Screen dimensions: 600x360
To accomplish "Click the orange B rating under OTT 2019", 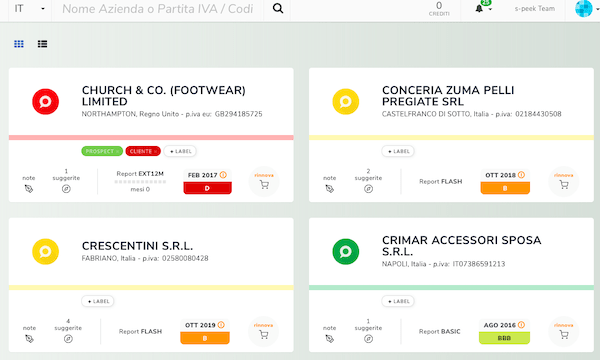I will (x=205, y=338).
